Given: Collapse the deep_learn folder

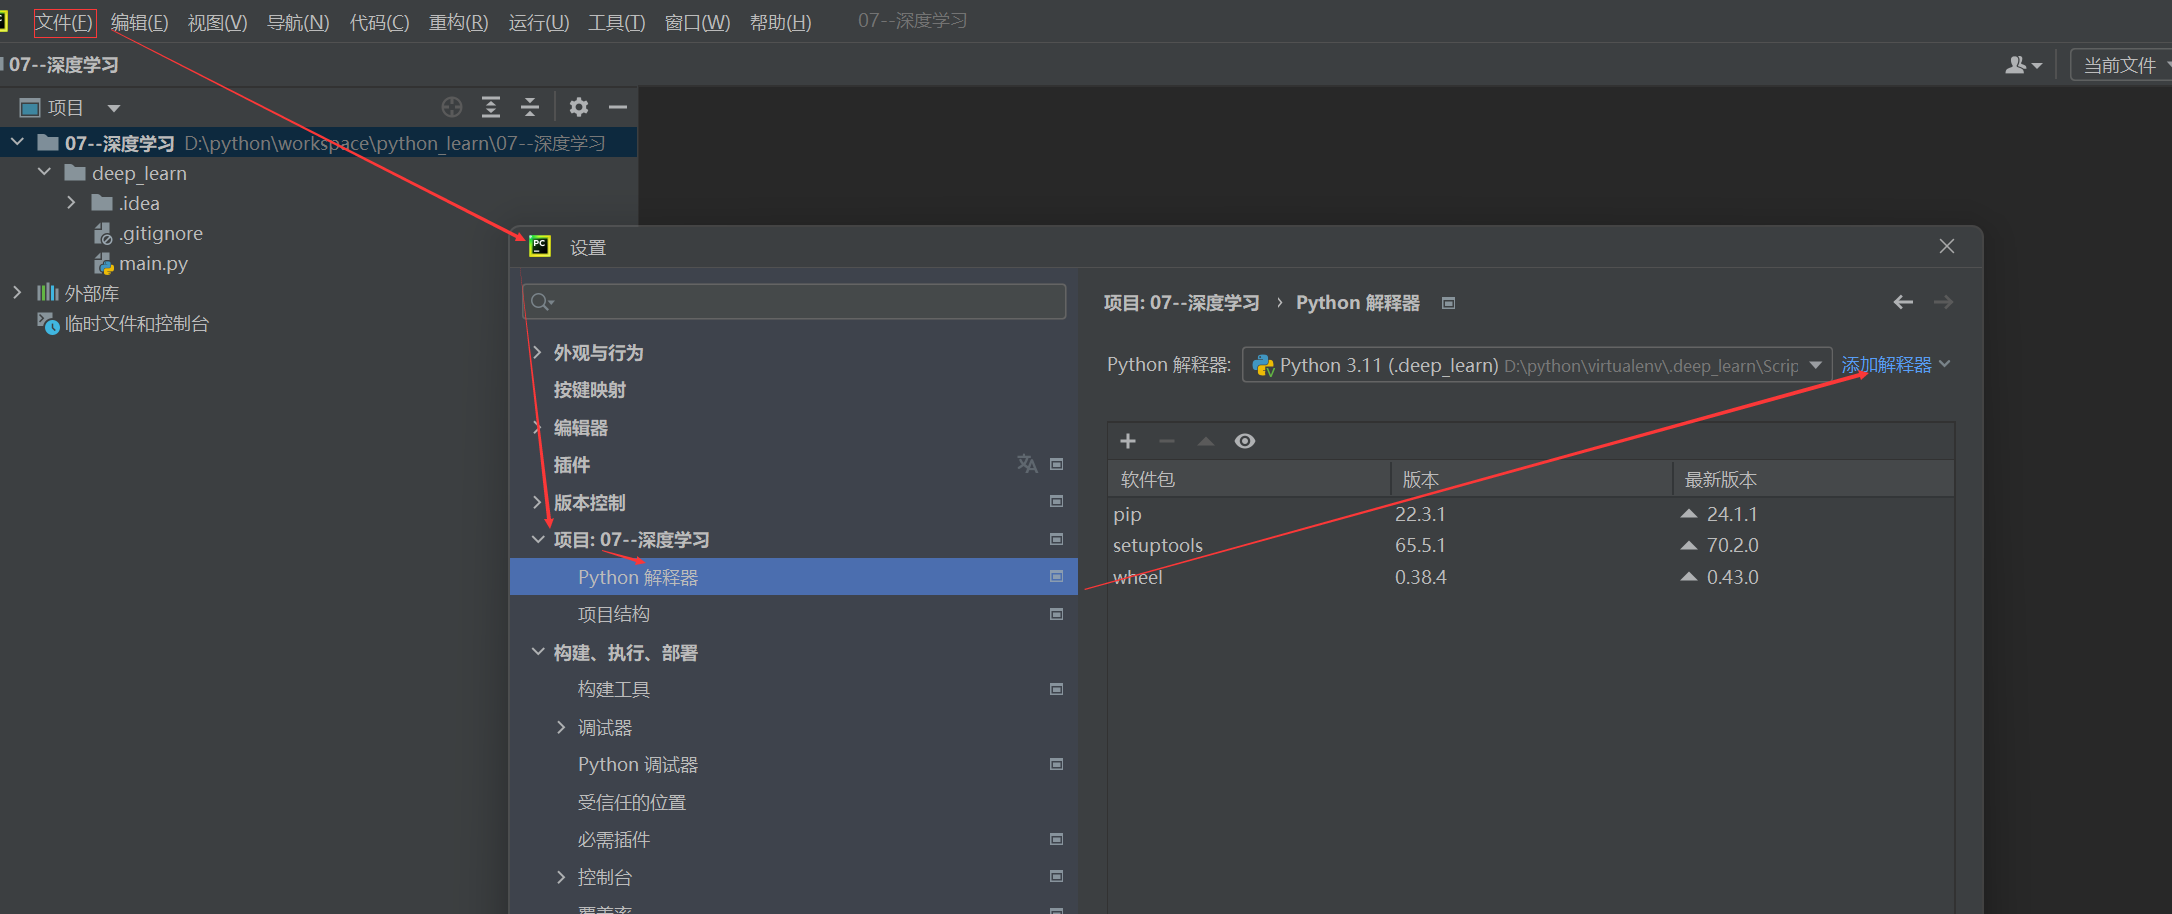Looking at the screenshot, I should point(44,172).
